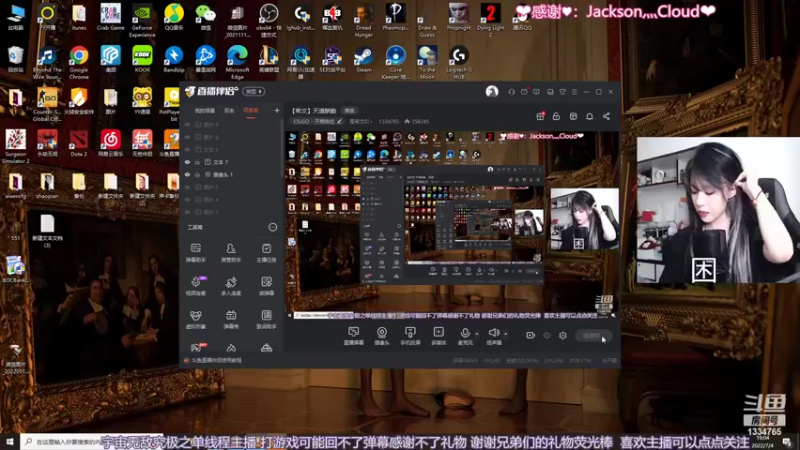Select the Steam desktop shortcut
This screenshot has width=800, height=450.
pyautogui.click(x=364, y=59)
